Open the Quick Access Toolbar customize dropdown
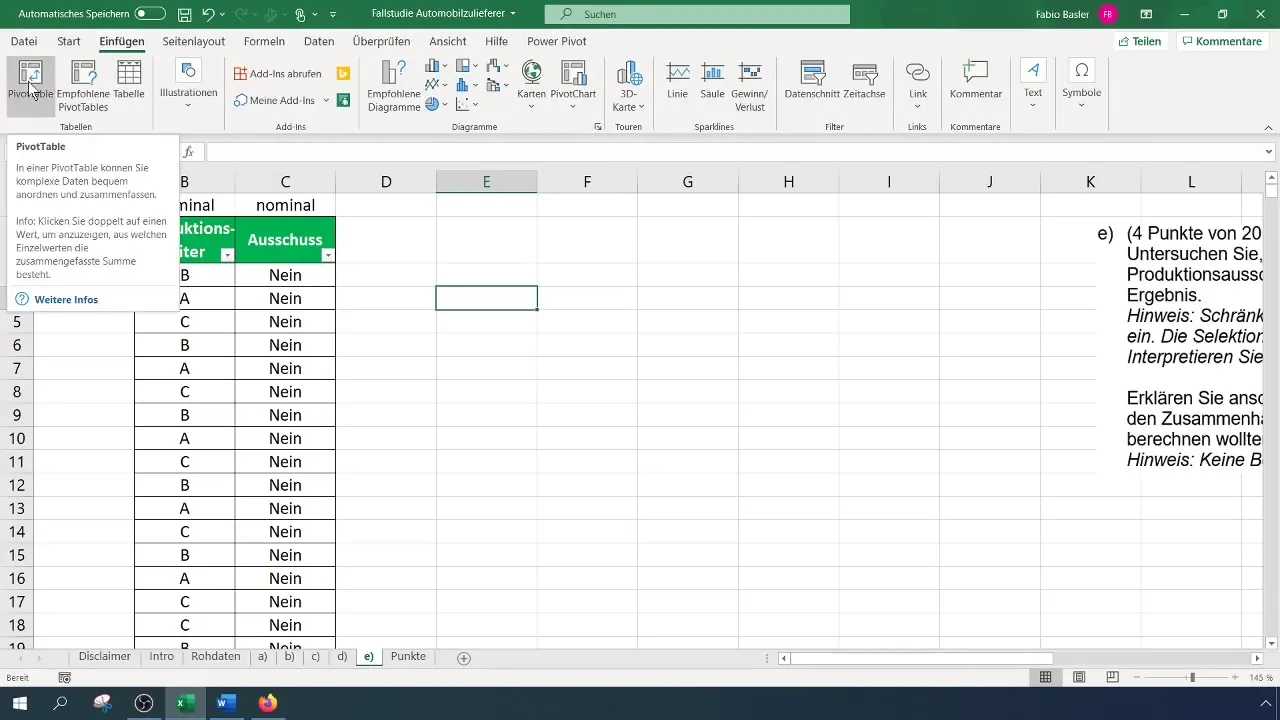Viewport: 1280px width, 720px height. [x=333, y=15]
